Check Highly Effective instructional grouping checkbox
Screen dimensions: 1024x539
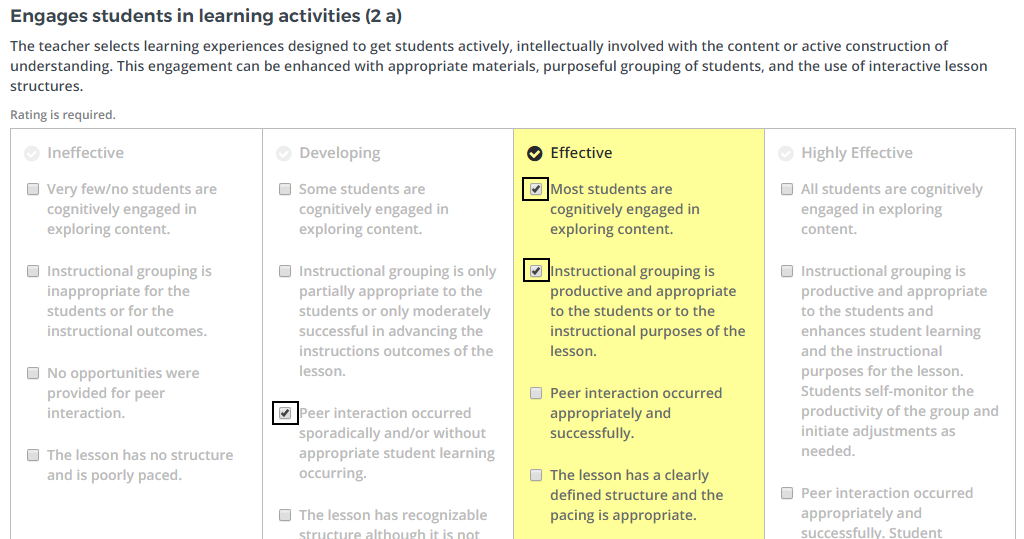click(x=787, y=271)
